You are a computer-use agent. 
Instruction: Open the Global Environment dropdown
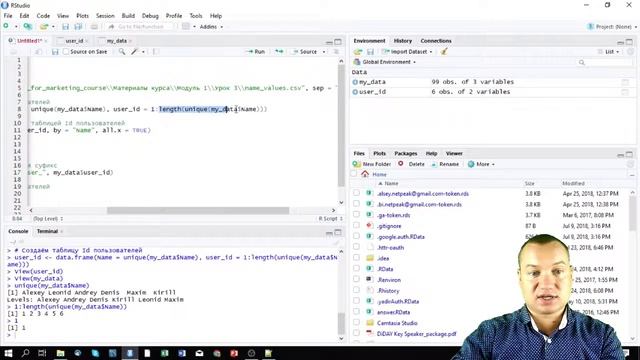click(x=385, y=62)
